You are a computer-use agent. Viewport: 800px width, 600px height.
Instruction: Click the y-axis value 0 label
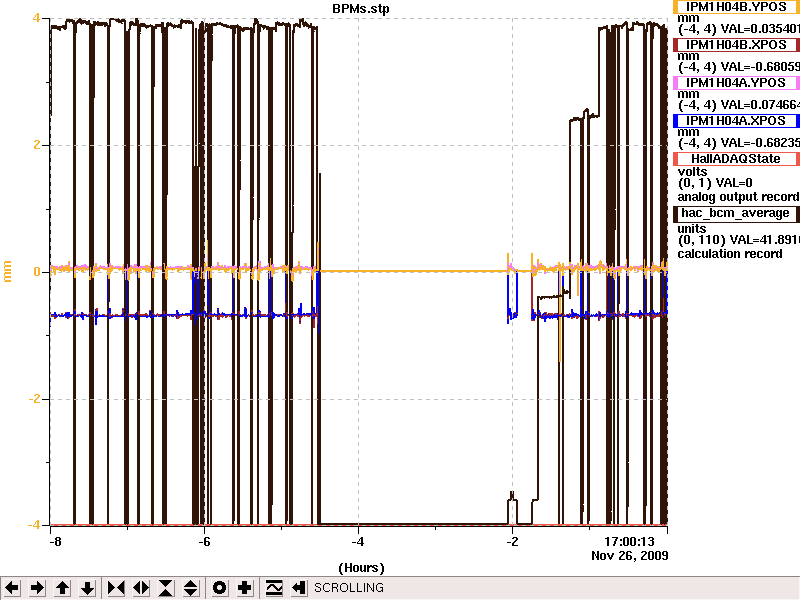click(37, 272)
